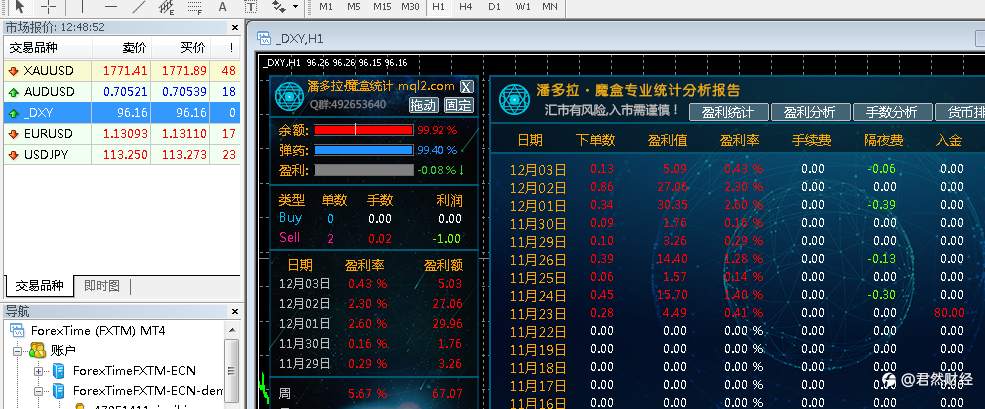Screen dimensions: 985x409
Task: Switch chart to M1 timeframe
Action: pos(326,6)
